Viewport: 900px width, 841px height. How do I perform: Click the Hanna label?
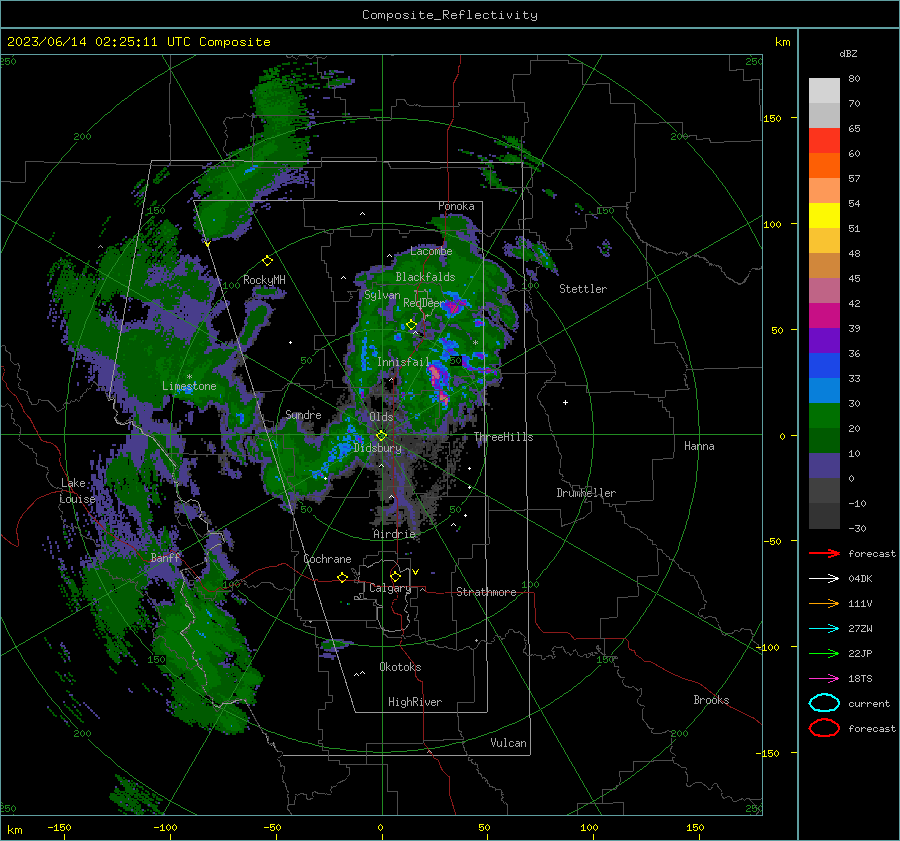coord(699,446)
